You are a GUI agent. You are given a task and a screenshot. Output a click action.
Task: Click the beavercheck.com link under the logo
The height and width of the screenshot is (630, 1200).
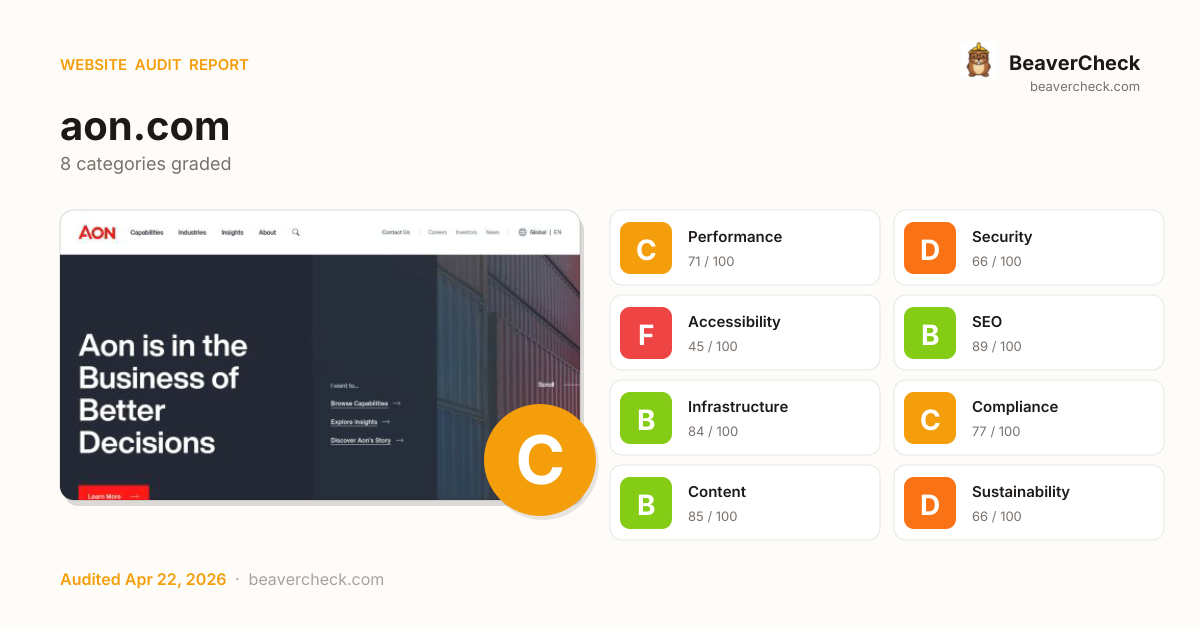(x=1084, y=87)
